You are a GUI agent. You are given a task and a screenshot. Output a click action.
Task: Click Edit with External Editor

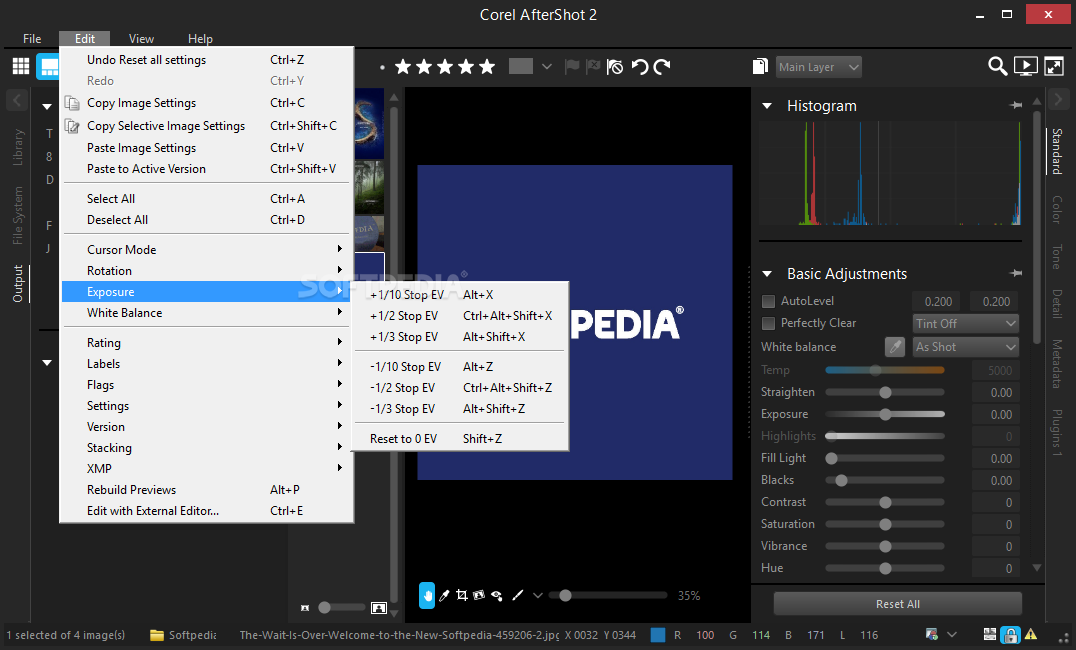[206, 511]
